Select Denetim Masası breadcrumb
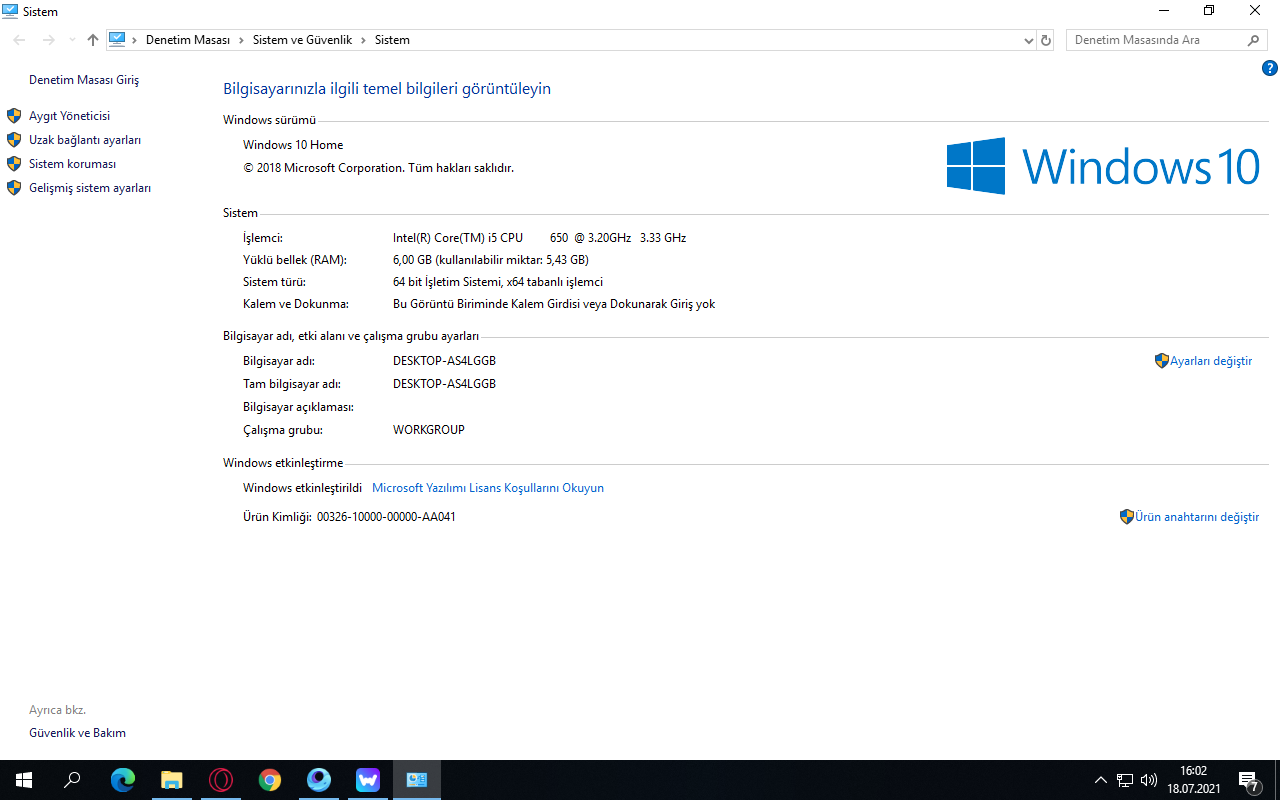This screenshot has width=1280, height=800. point(188,40)
